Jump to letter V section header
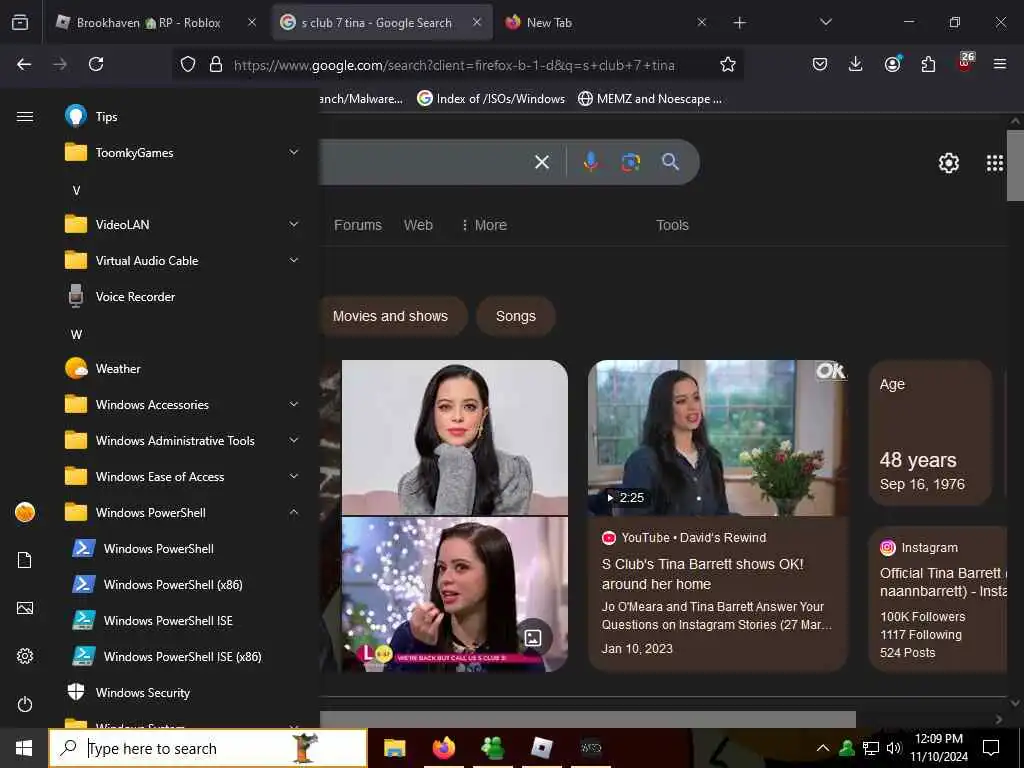 pyautogui.click(x=76, y=190)
